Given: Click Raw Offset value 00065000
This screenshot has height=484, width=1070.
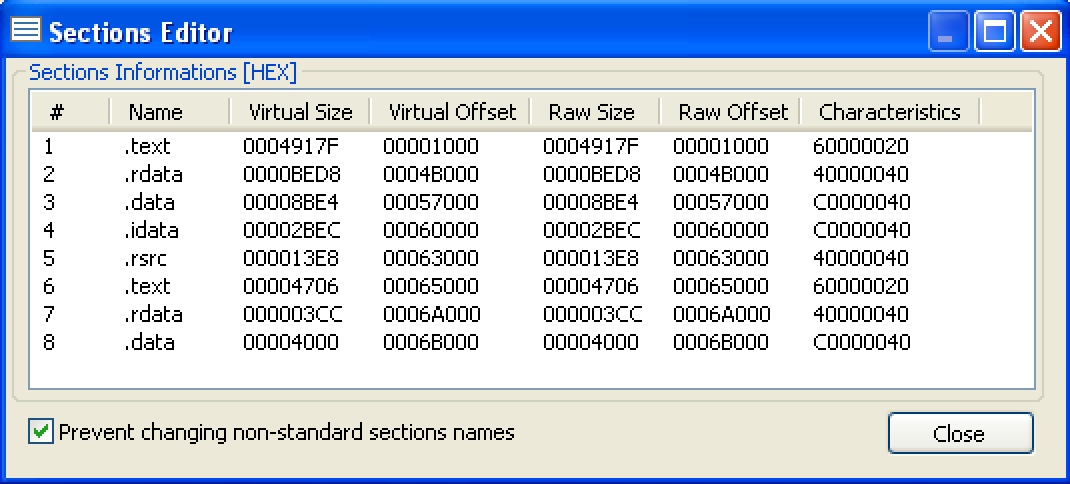Looking at the screenshot, I should (x=721, y=285).
